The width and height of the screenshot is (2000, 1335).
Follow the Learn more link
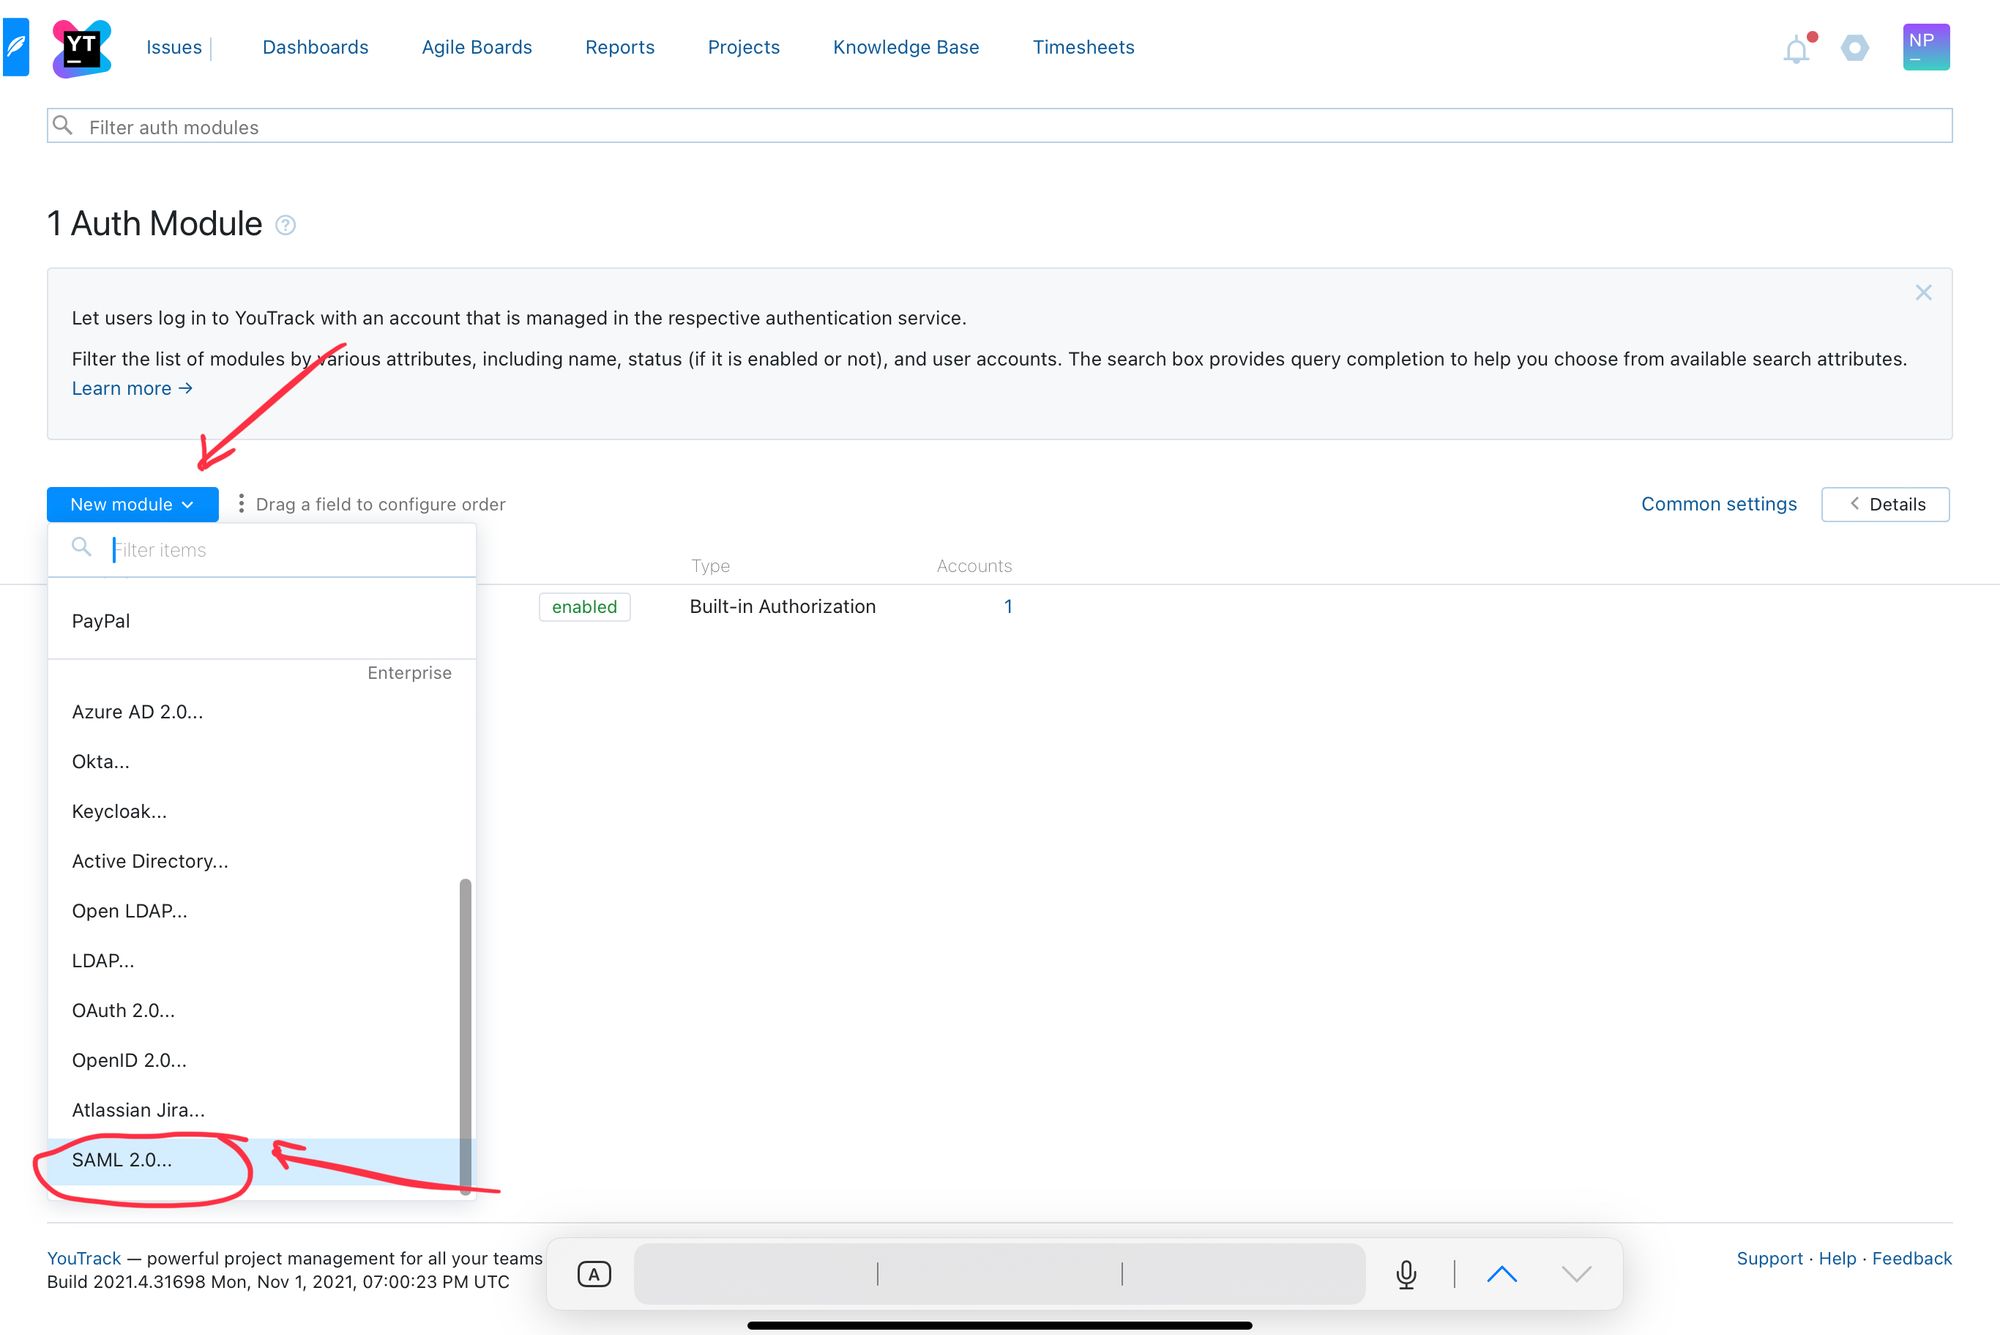click(132, 388)
